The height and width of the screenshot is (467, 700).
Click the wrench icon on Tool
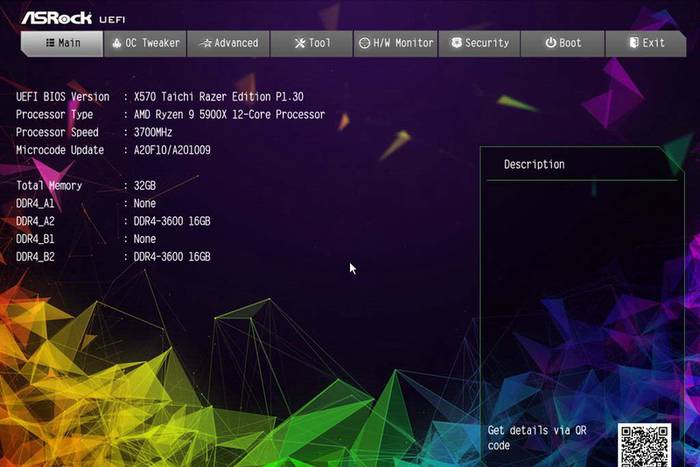click(300, 43)
